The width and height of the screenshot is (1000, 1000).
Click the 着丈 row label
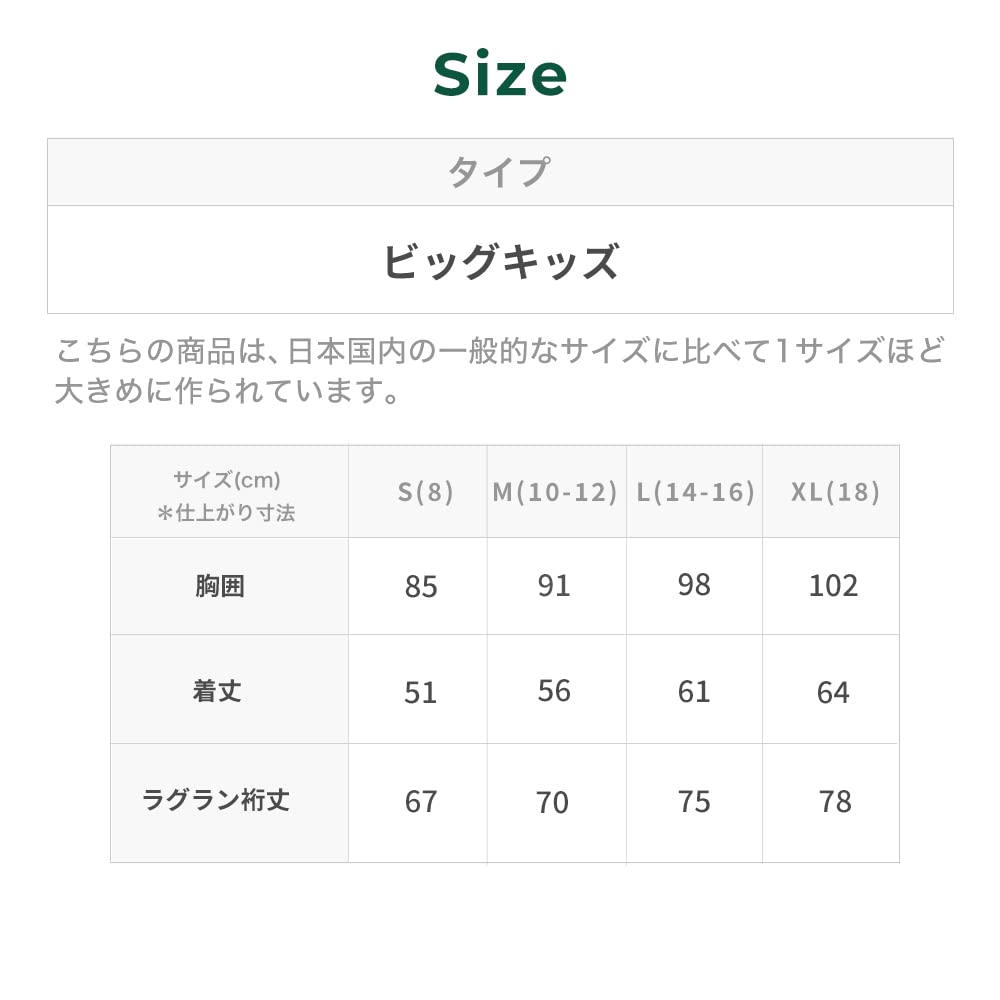218,691
